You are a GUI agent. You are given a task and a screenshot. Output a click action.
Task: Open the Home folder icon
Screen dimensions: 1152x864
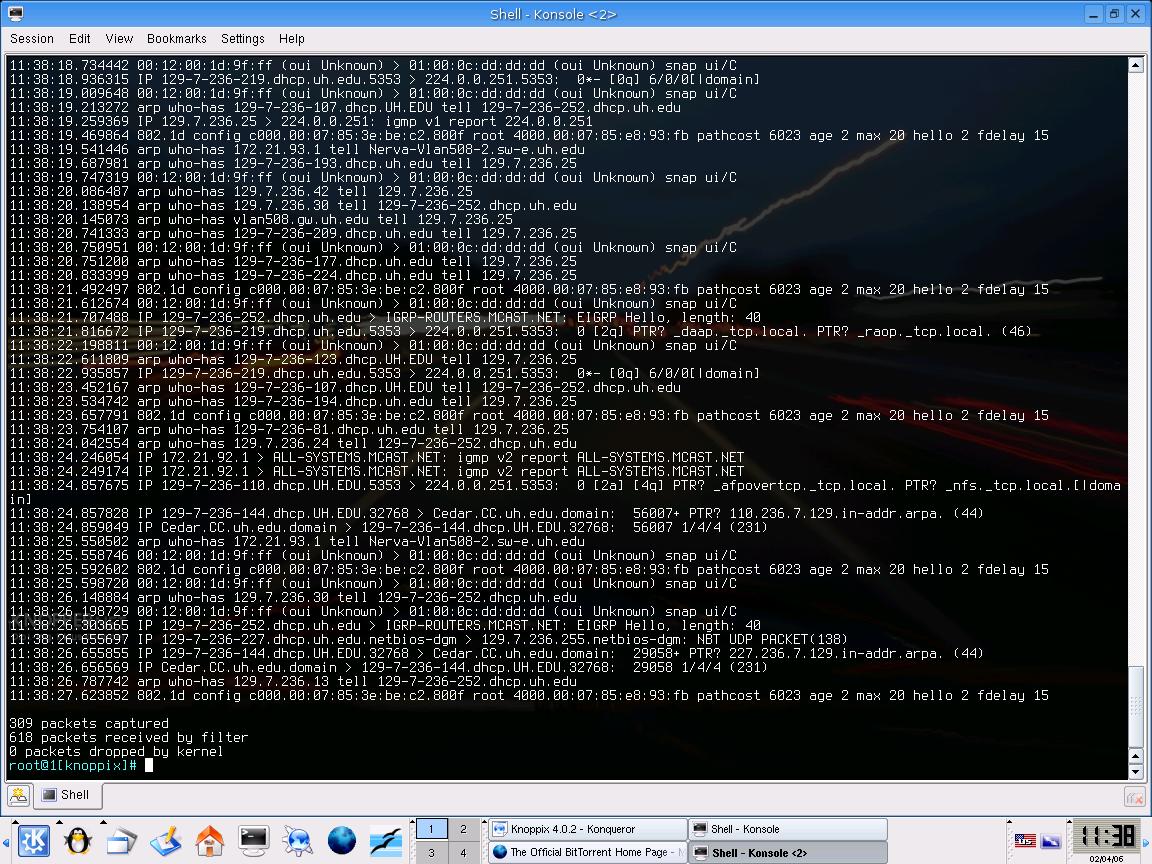click(x=209, y=840)
